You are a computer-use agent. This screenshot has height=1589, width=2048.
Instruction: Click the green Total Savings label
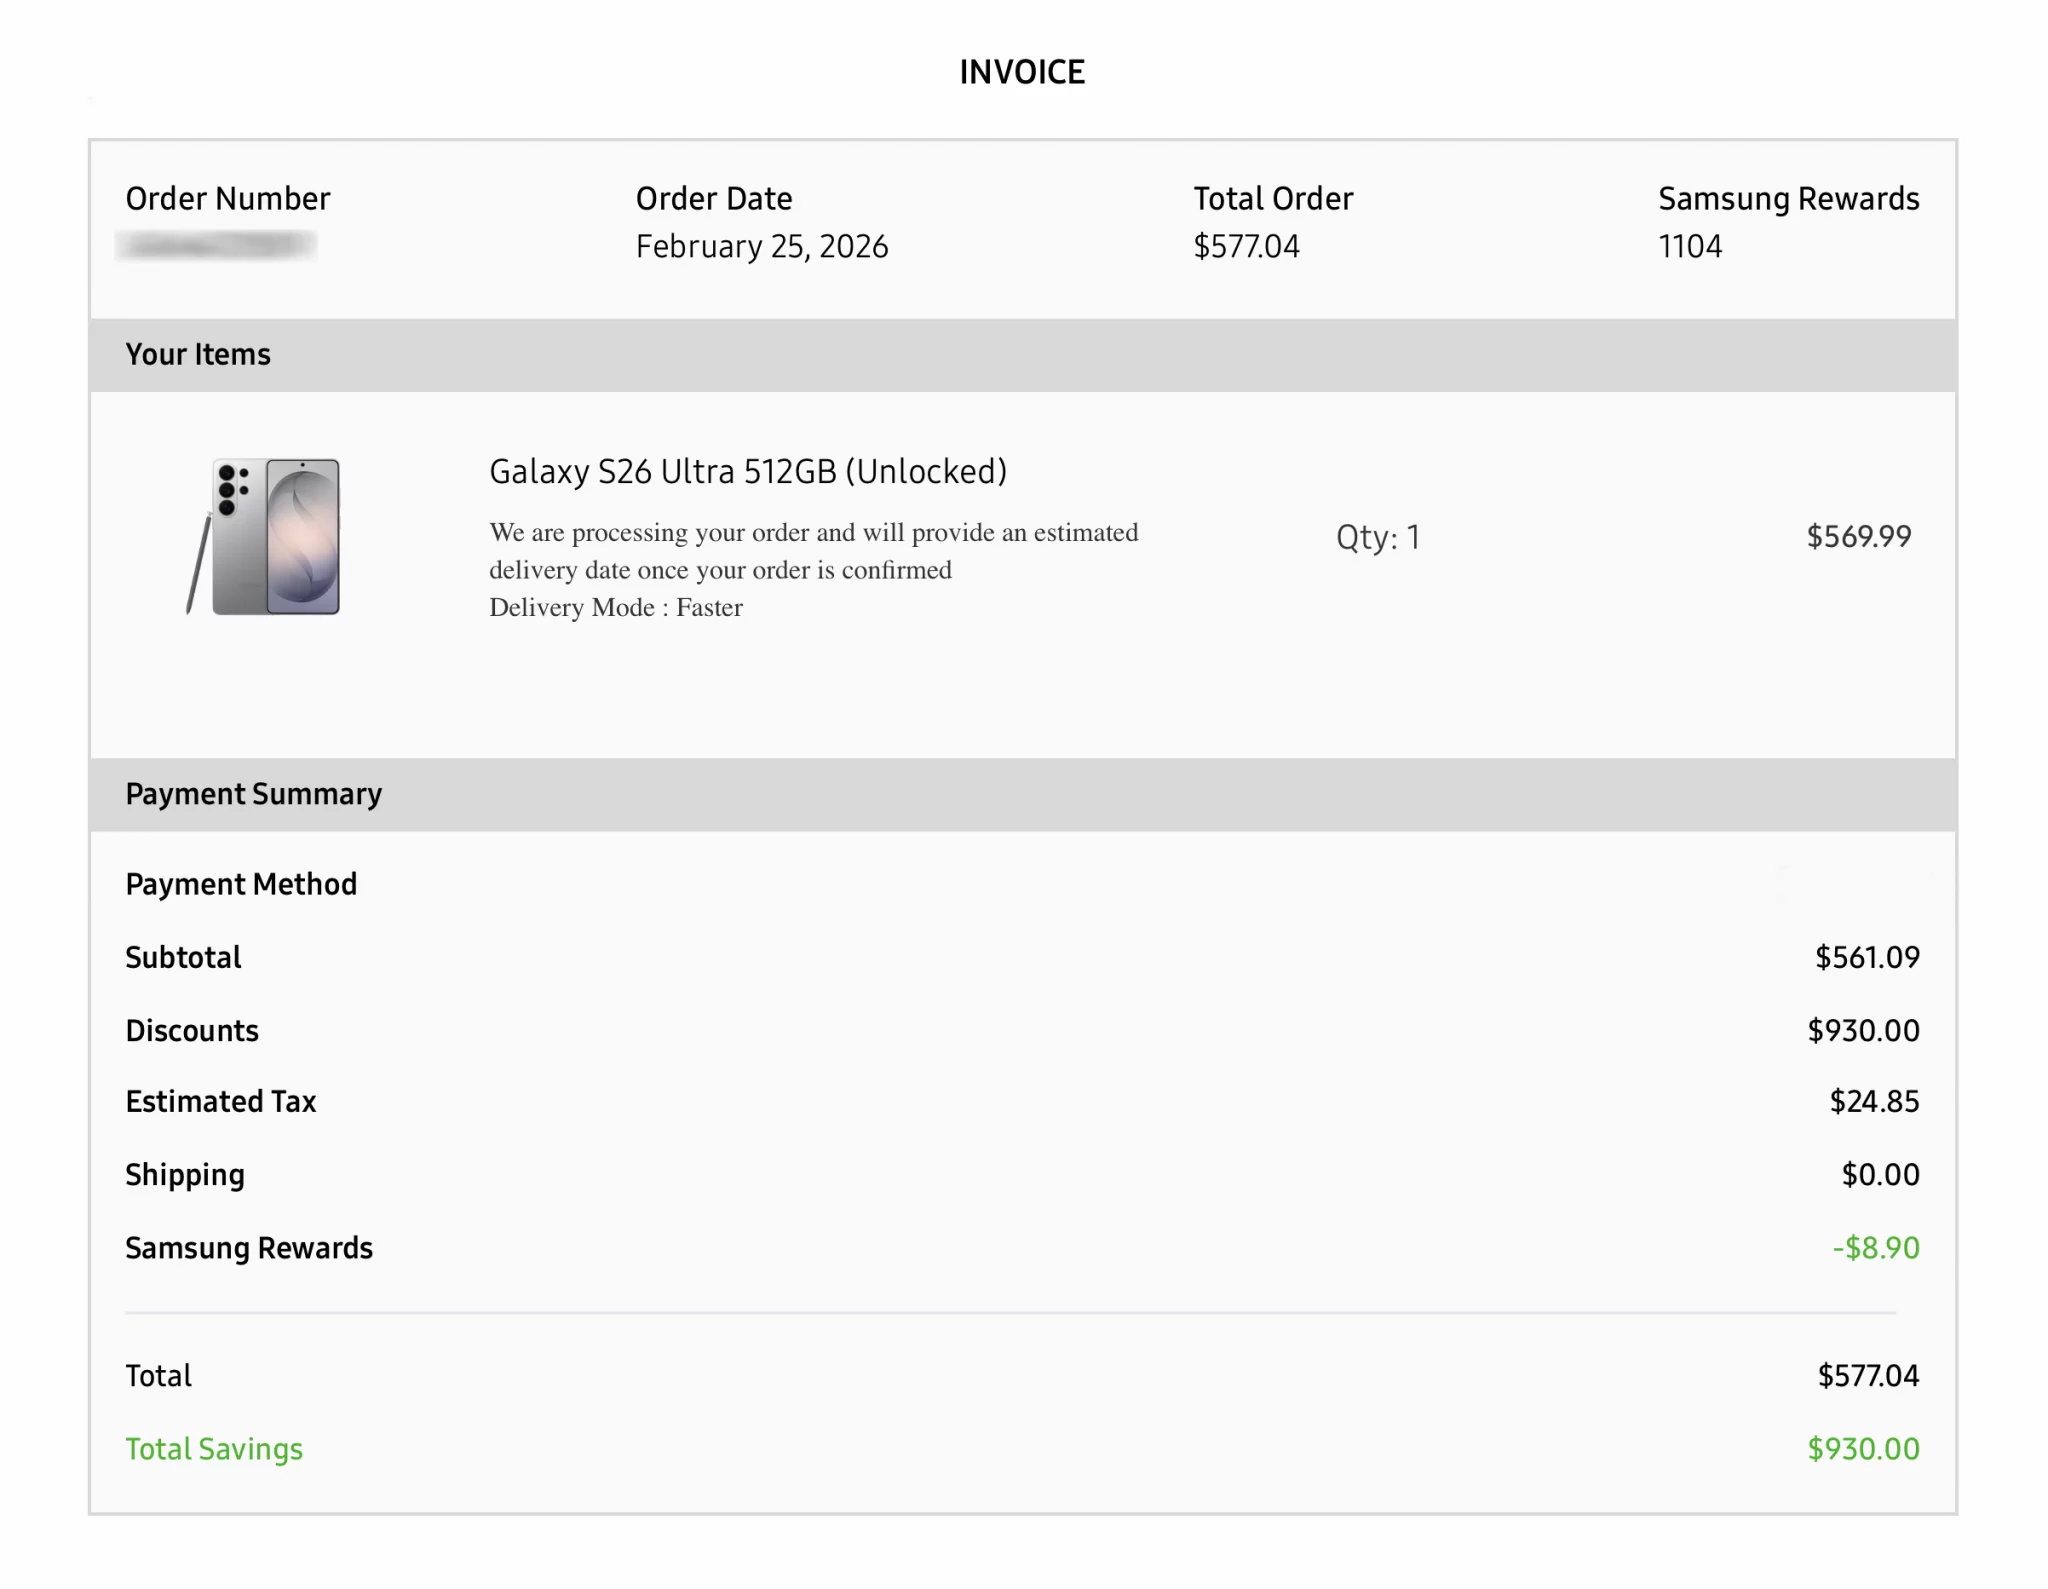214,1450
